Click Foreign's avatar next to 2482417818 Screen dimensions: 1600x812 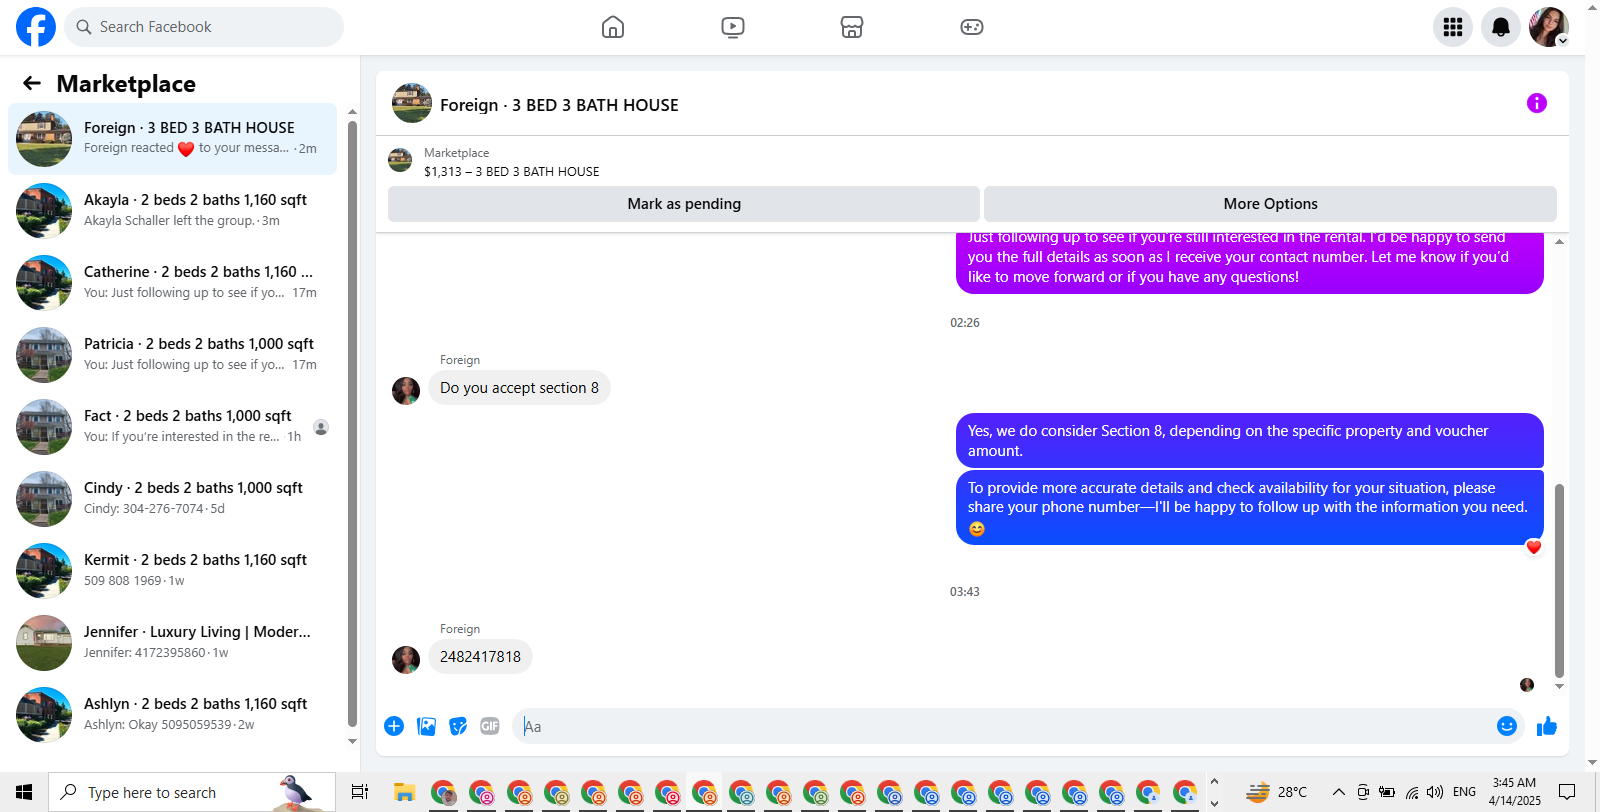point(406,660)
